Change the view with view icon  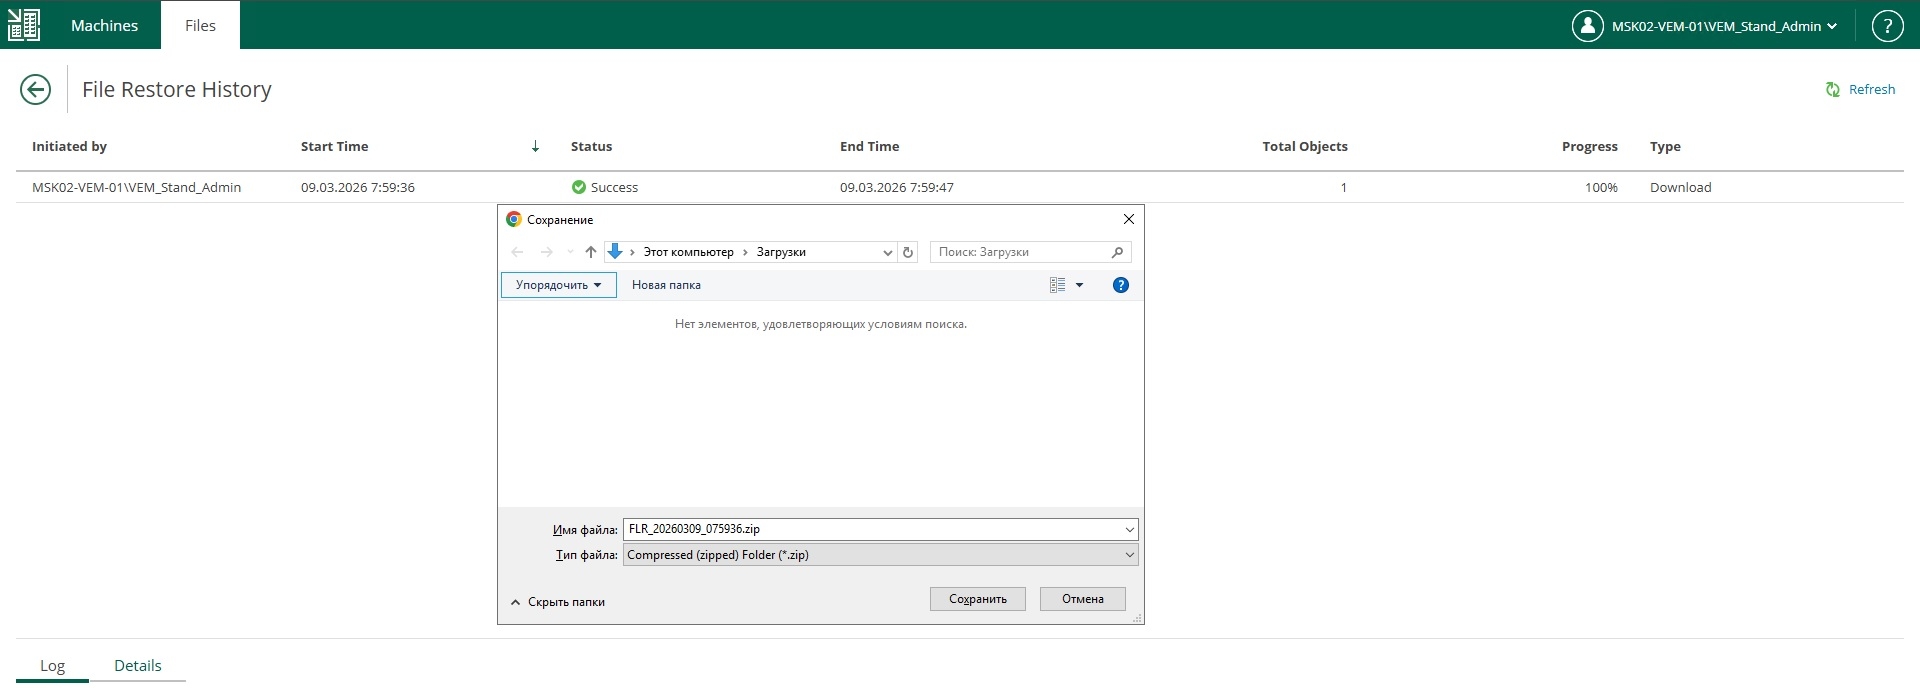(x=1057, y=285)
